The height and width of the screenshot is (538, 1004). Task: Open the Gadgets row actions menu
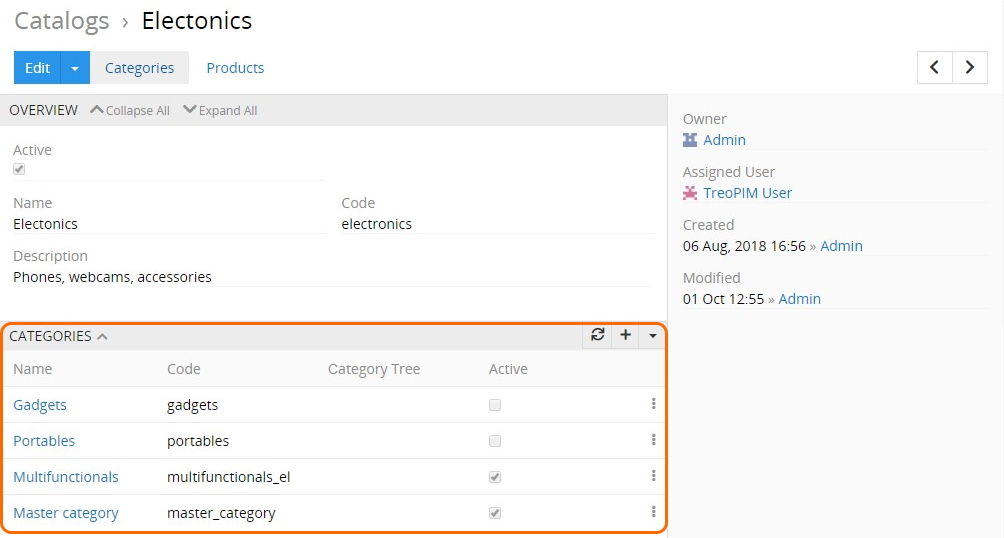[x=653, y=404]
